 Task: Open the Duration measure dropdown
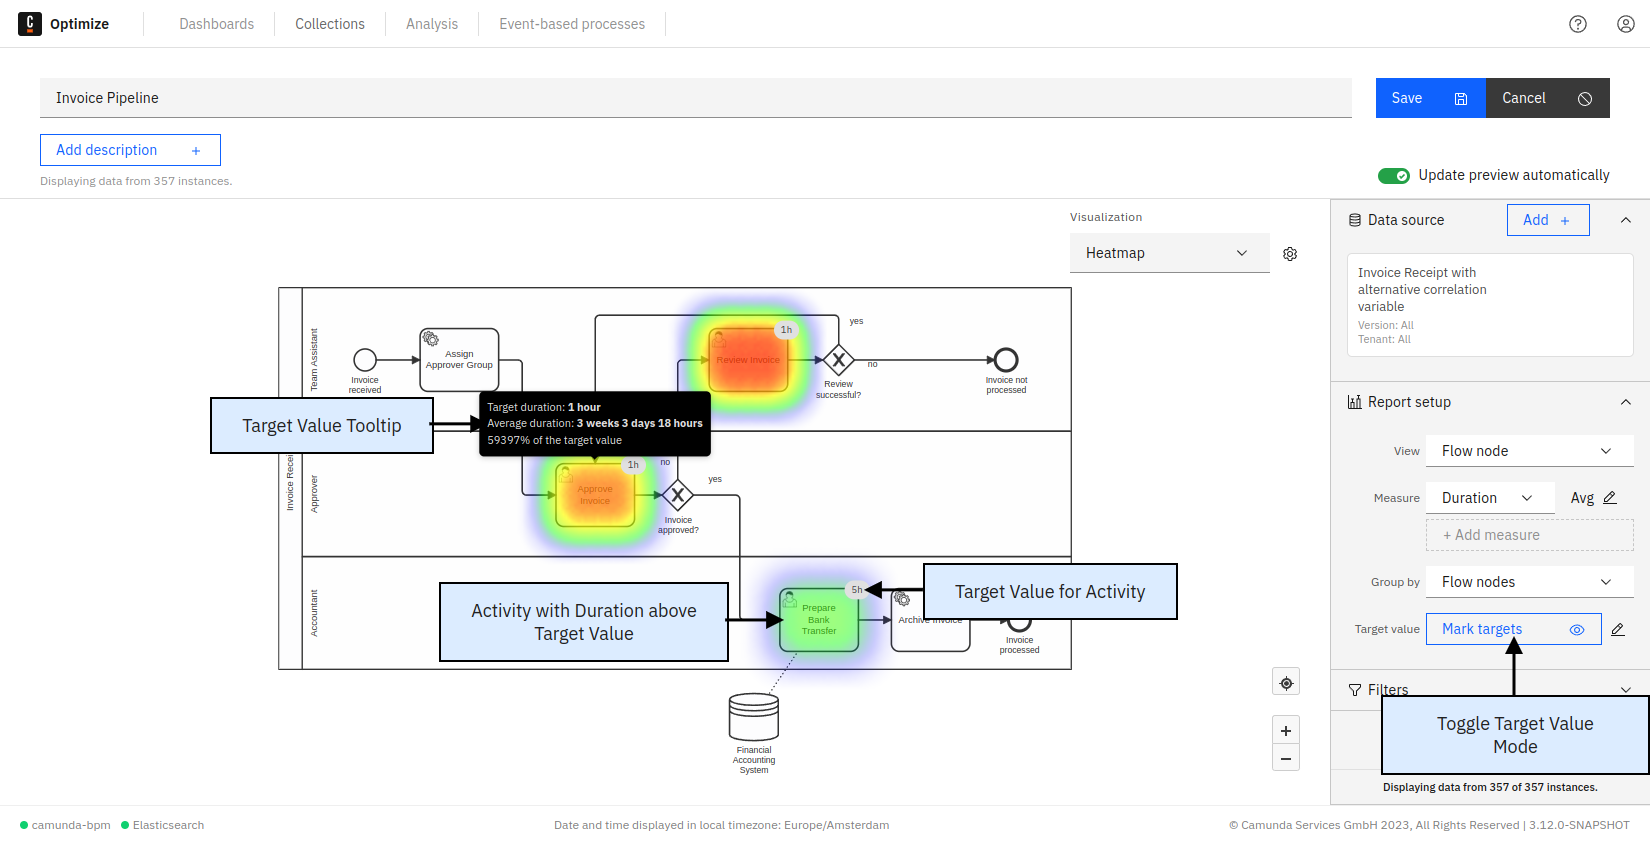tap(1488, 498)
